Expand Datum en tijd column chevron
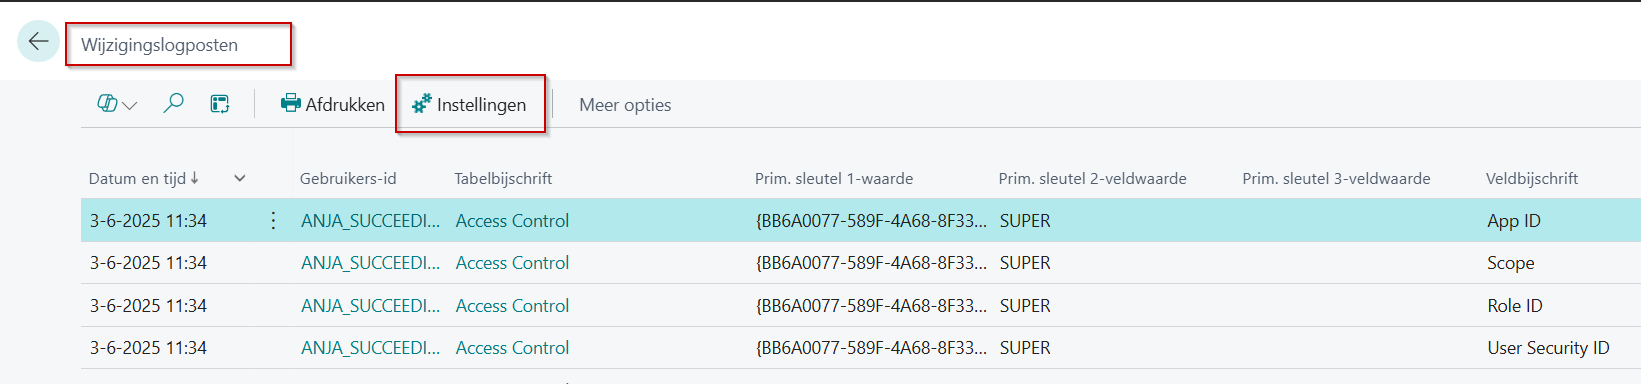 point(240,179)
